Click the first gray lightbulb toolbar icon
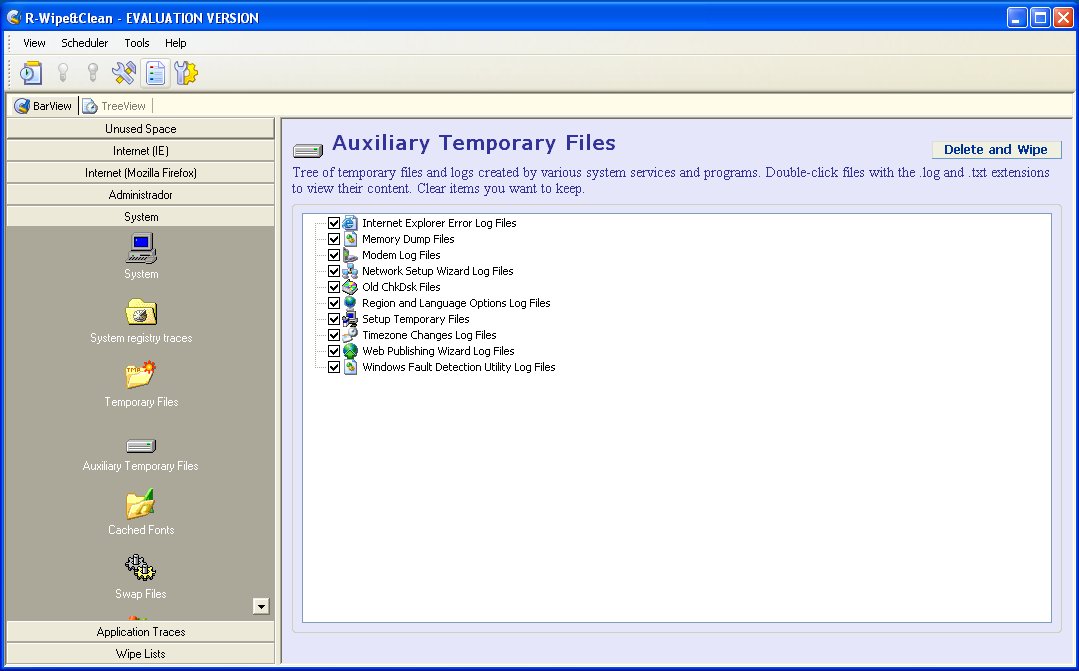 (63, 73)
